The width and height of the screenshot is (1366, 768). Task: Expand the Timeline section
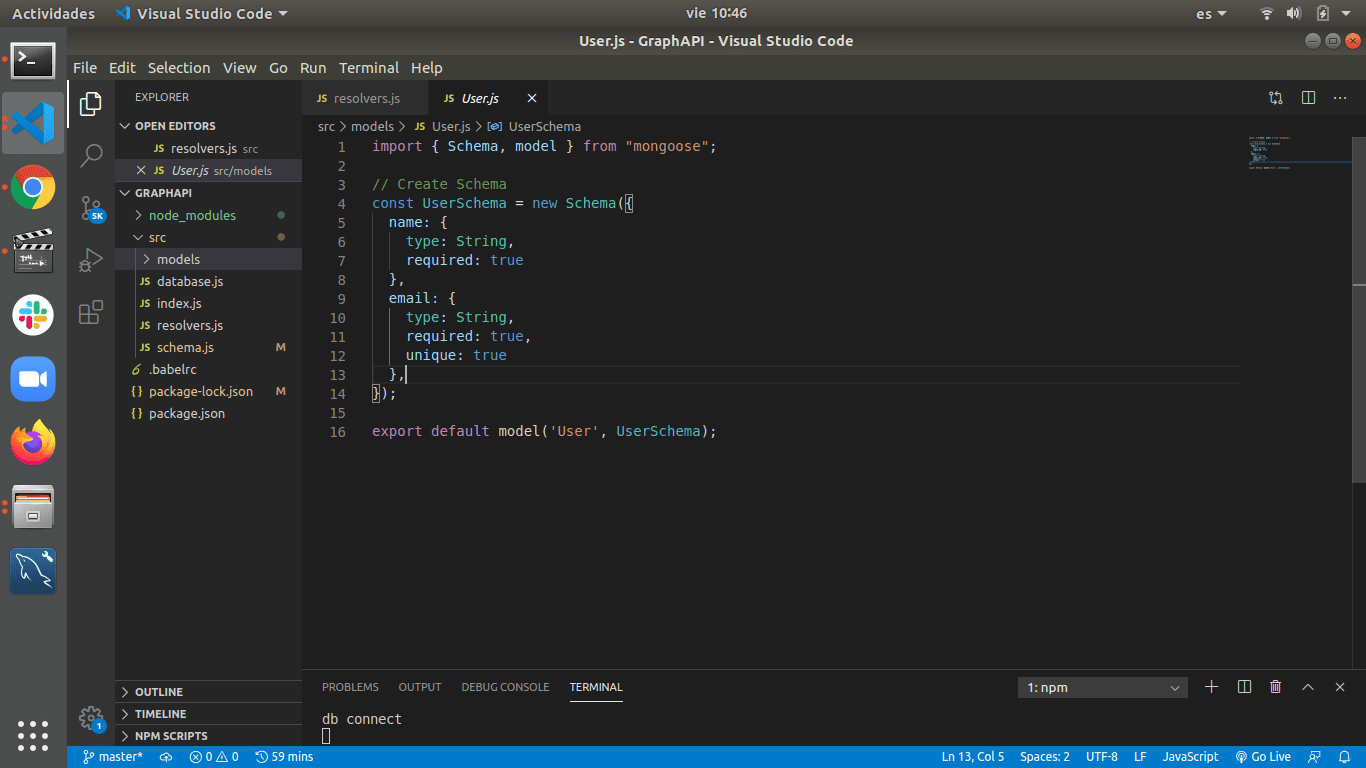(x=209, y=714)
